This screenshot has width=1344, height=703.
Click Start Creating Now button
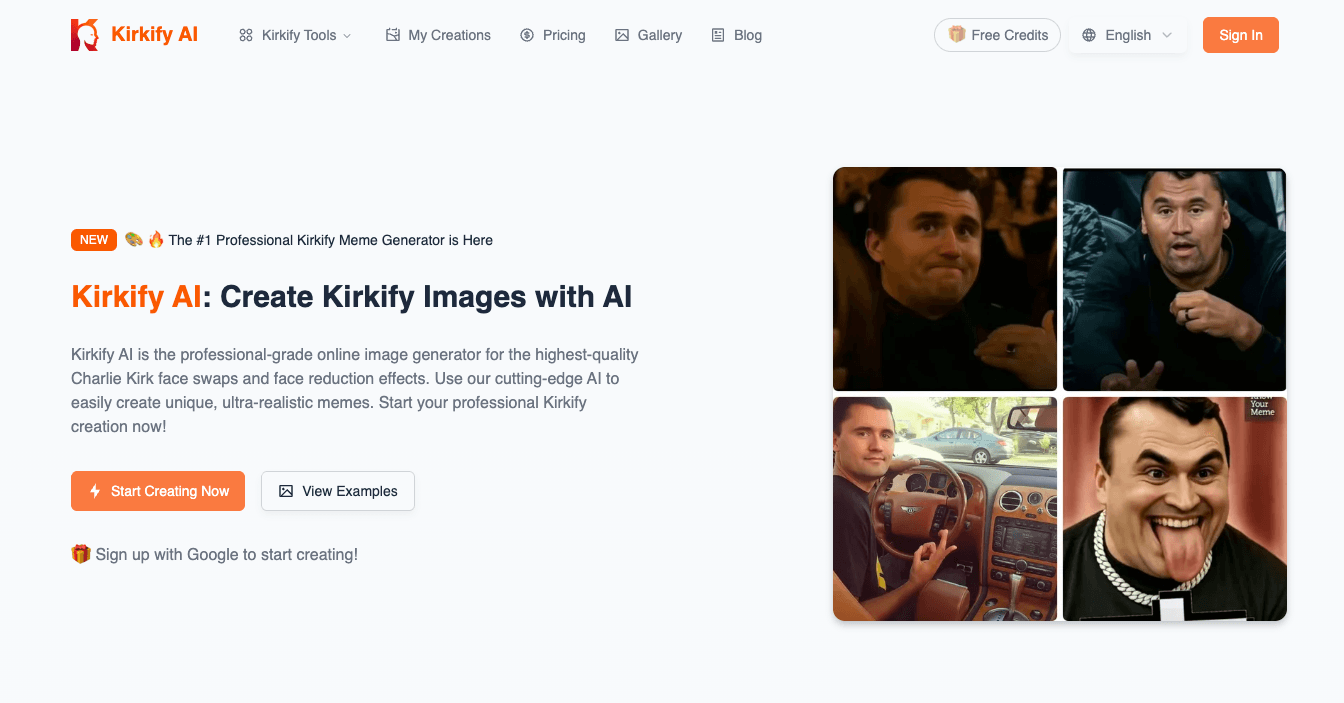pyautogui.click(x=158, y=491)
